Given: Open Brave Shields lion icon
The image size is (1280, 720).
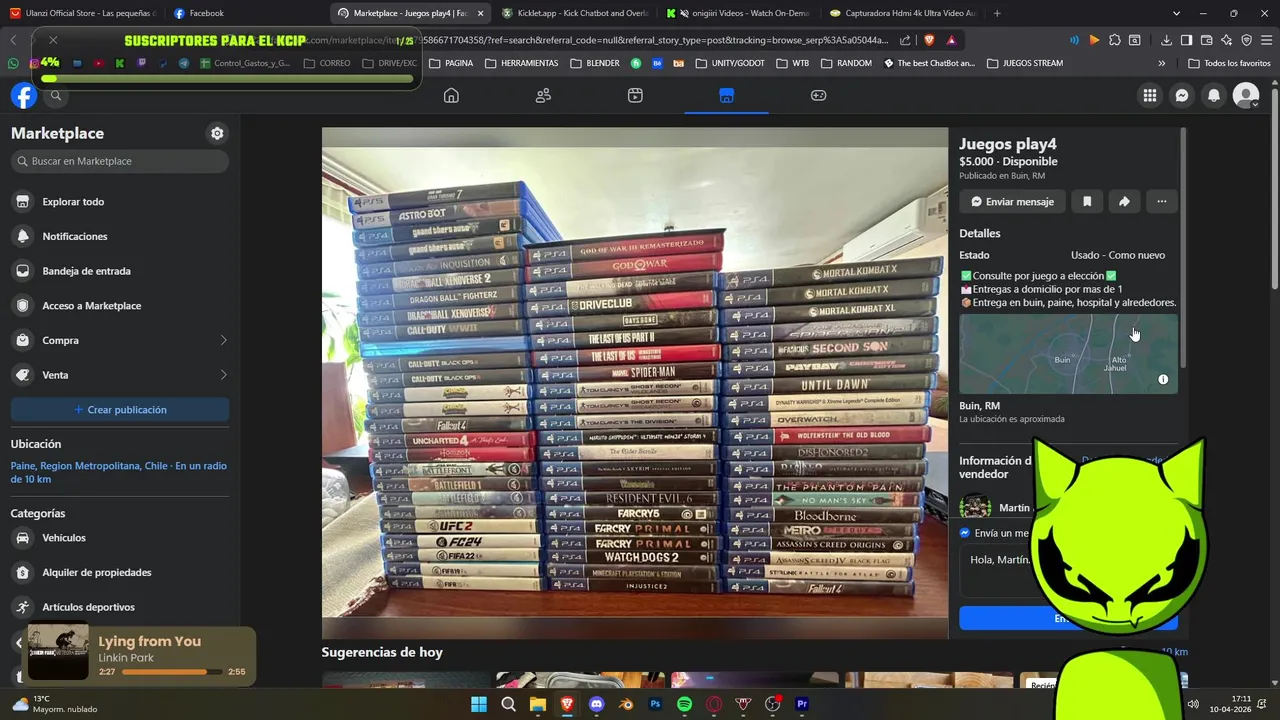Looking at the screenshot, I should tap(929, 40).
